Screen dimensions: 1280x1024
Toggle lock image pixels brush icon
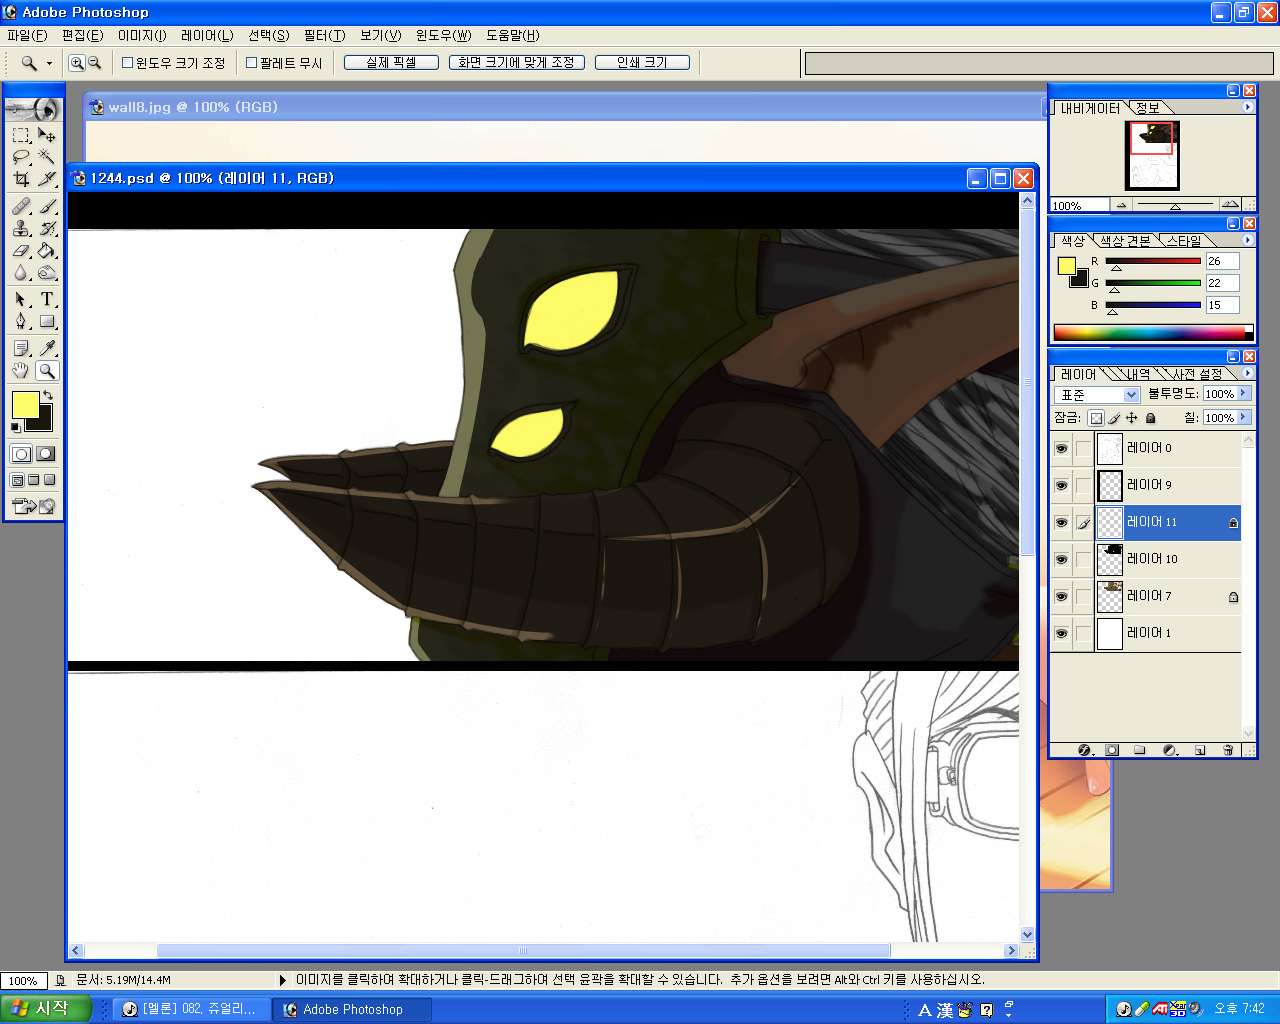(x=1114, y=418)
